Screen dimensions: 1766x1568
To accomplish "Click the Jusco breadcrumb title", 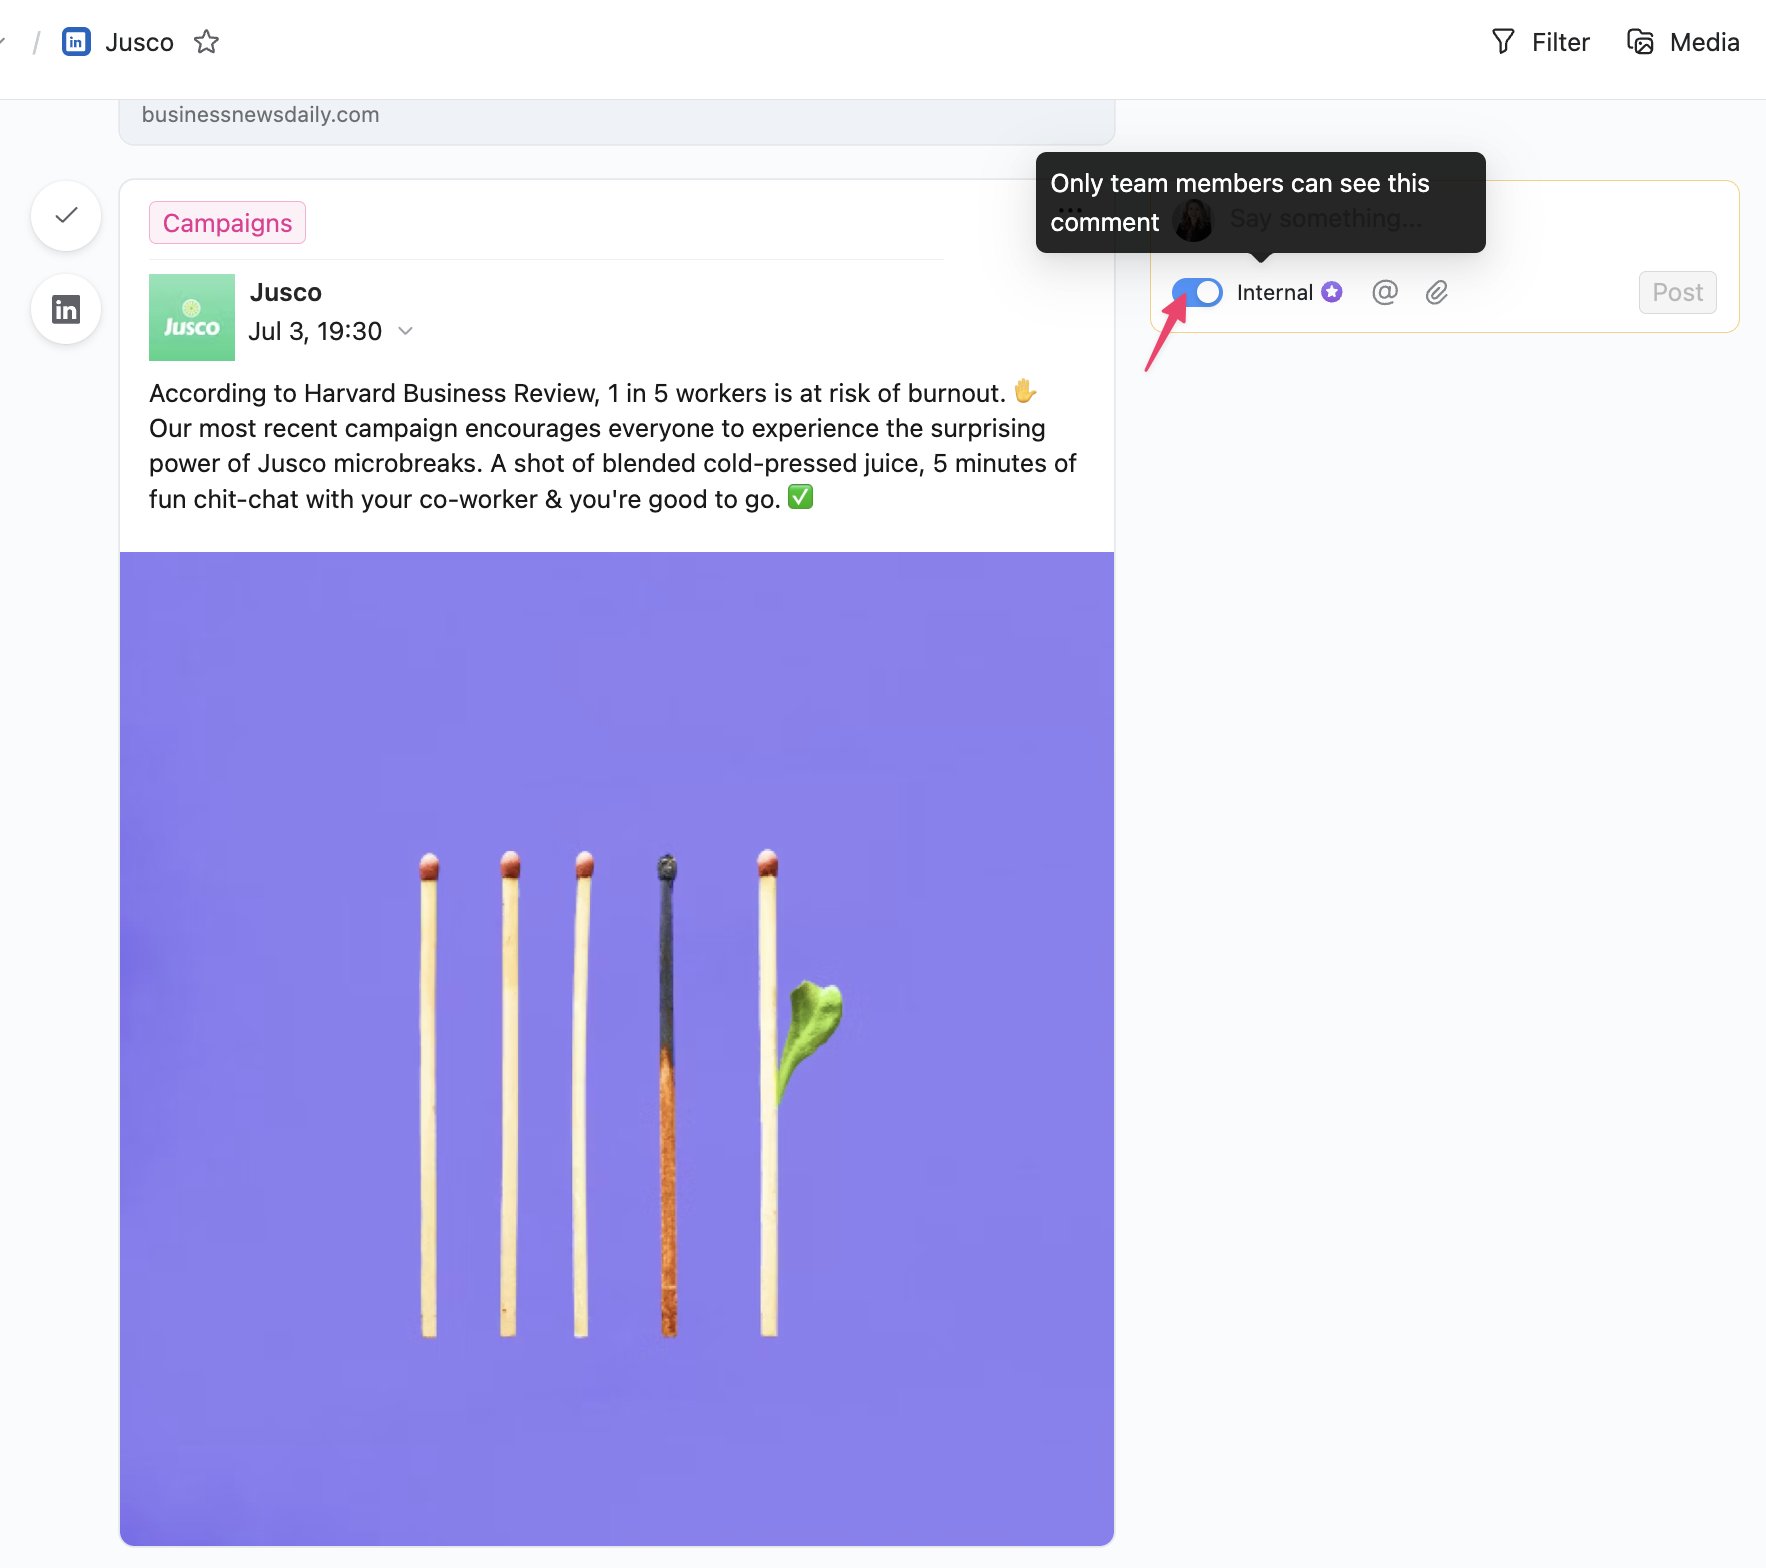I will tap(139, 42).
